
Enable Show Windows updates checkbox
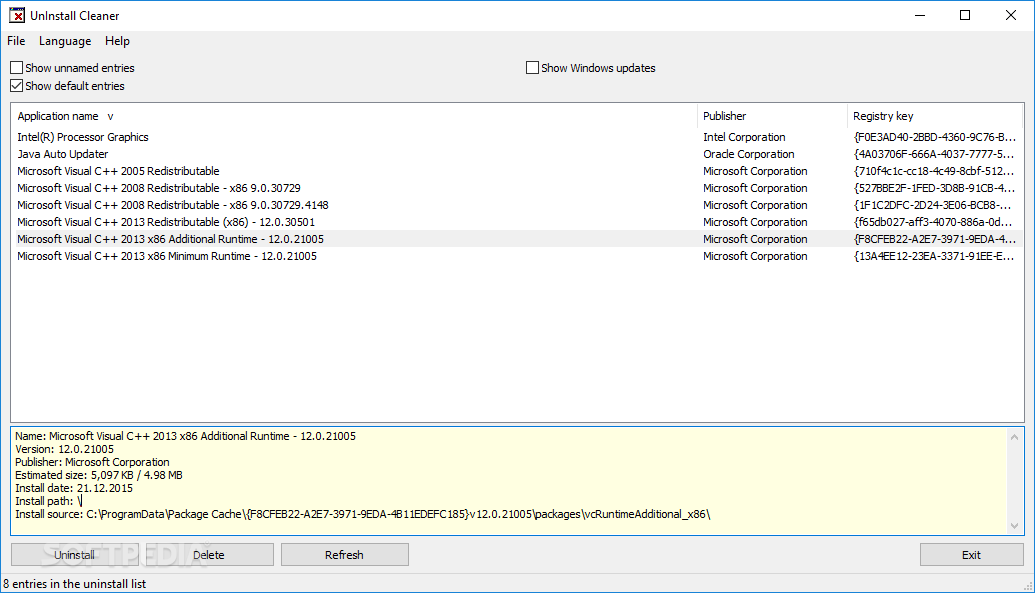click(532, 67)
